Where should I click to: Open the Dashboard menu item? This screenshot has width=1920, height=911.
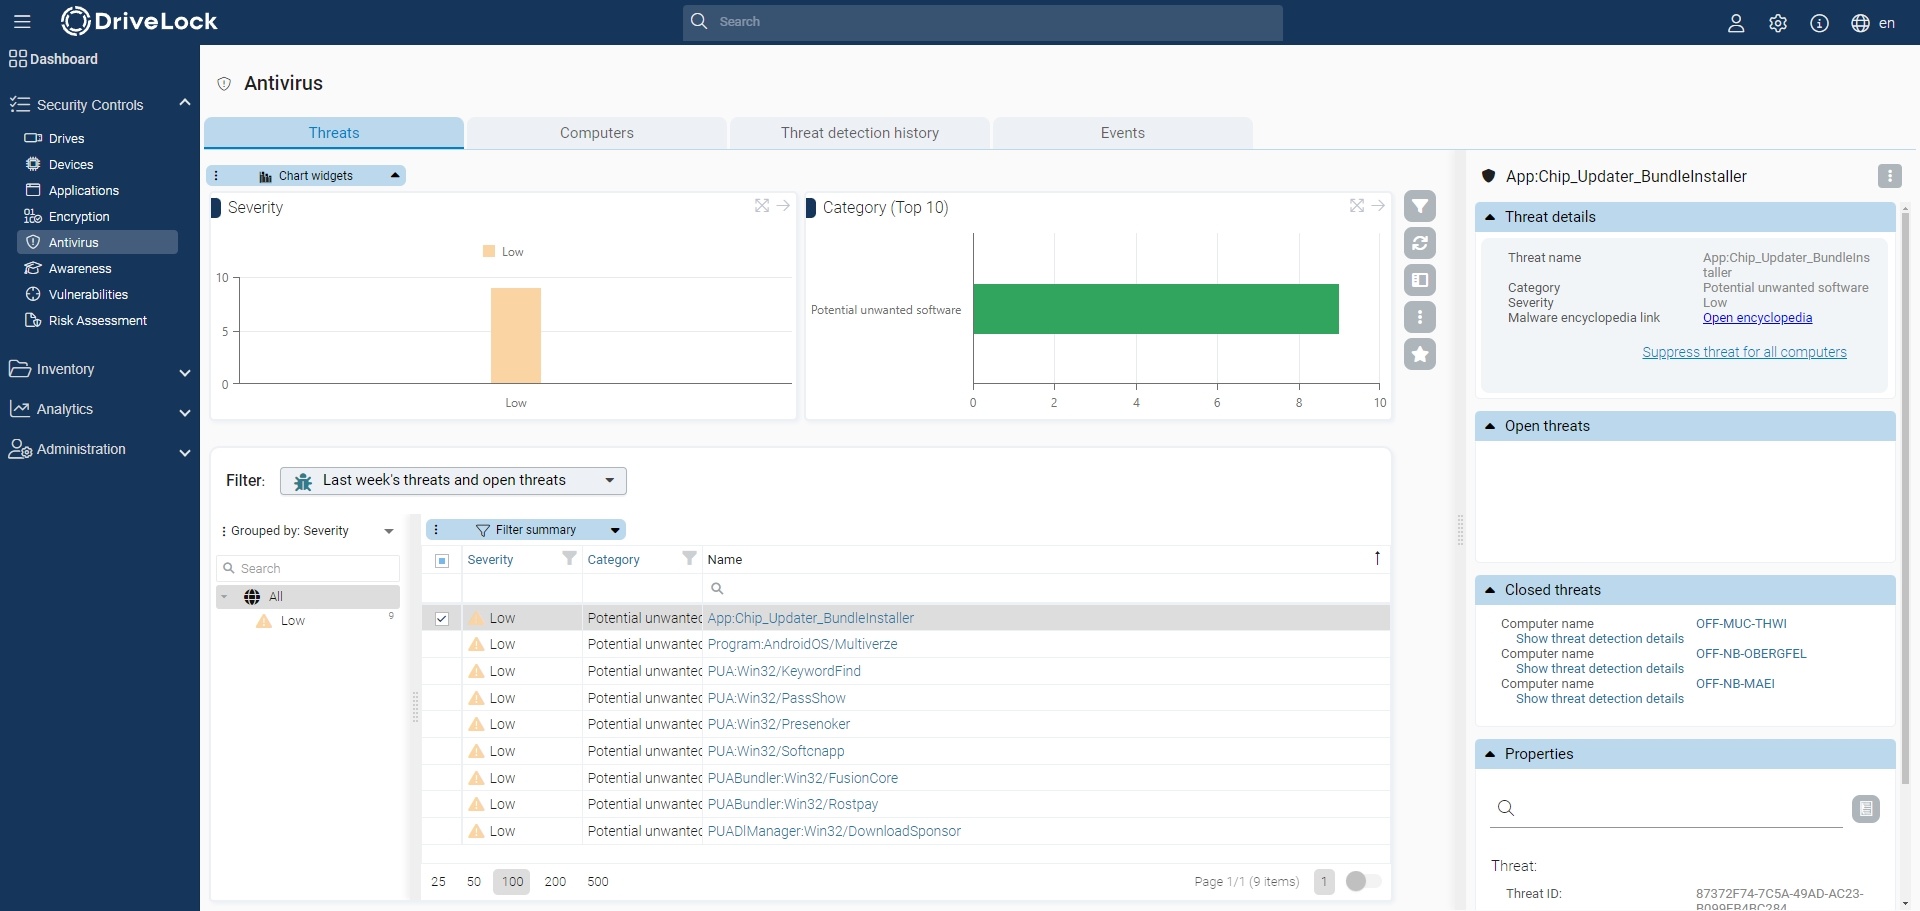pyautogui.click(x=54, y=59)
